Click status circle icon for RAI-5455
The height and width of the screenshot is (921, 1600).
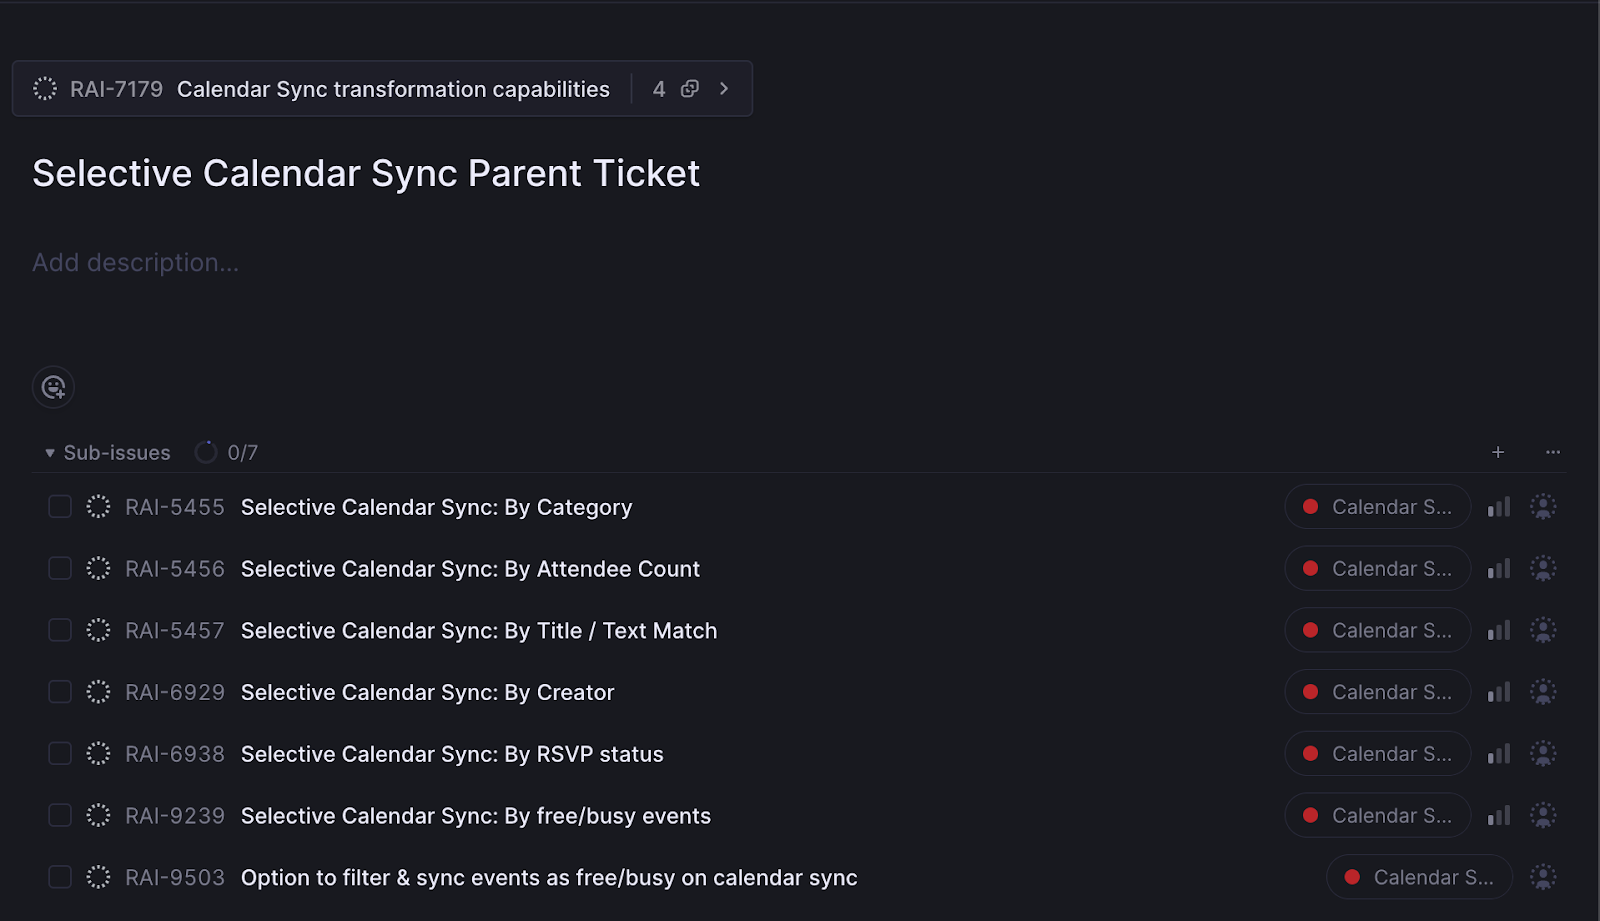pos(98,507)
